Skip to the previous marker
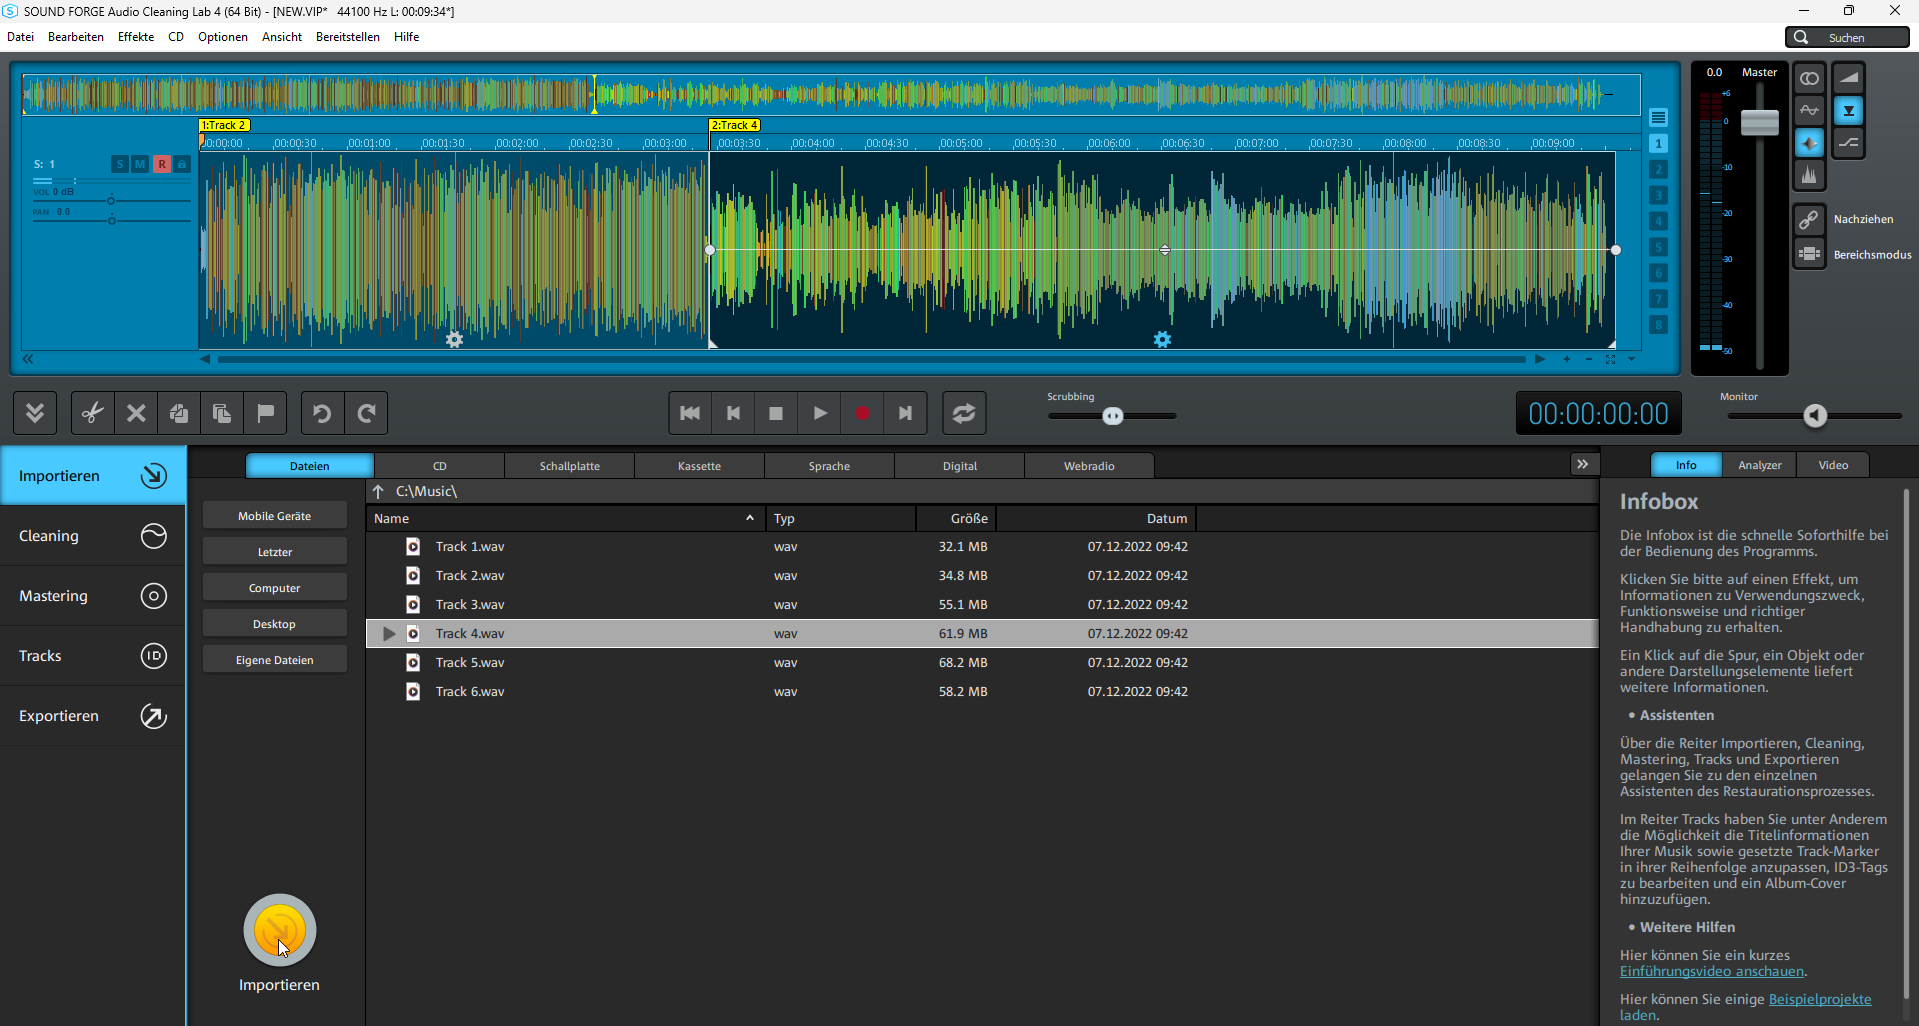1919x1026 pixels. tap(733, 413)
